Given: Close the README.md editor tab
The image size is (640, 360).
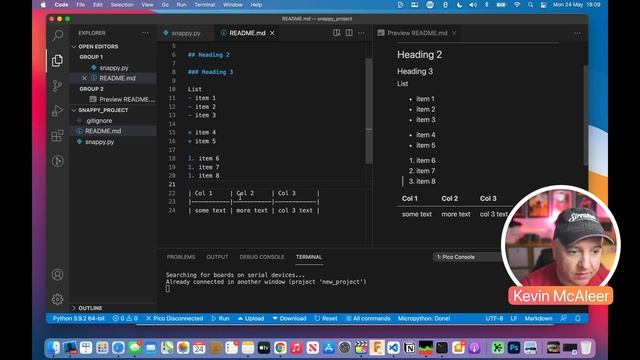Looking at the screenshot, I should click(272, 33).
